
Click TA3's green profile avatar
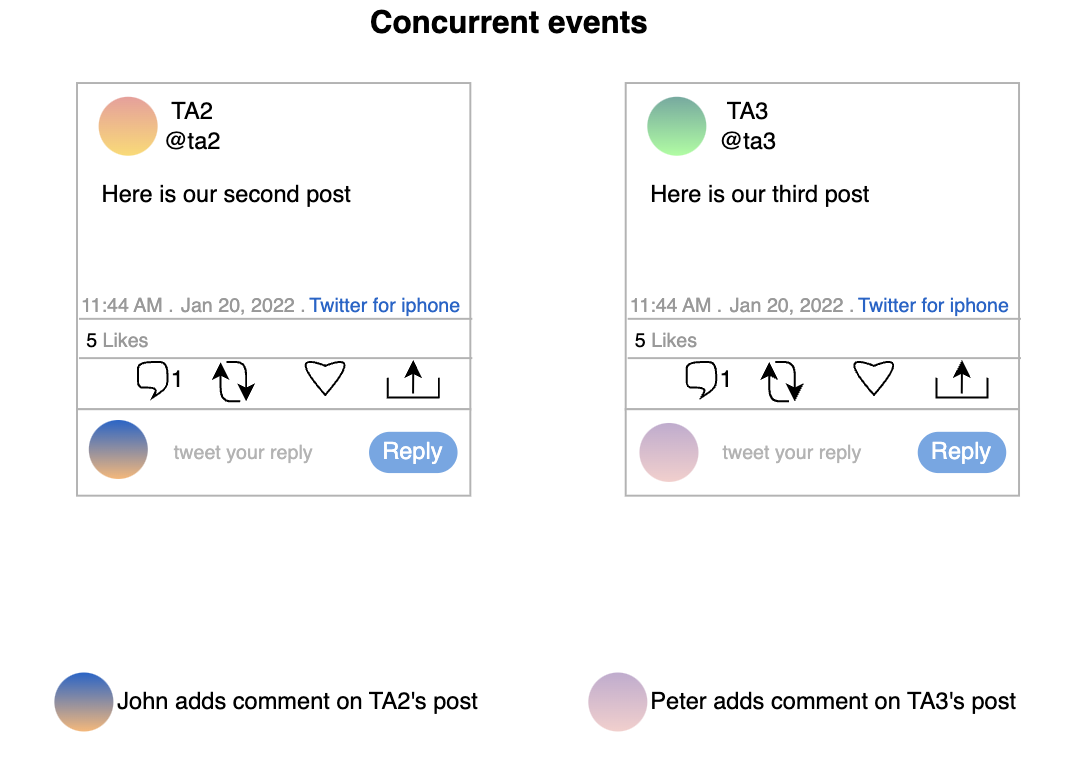point(676,126)
